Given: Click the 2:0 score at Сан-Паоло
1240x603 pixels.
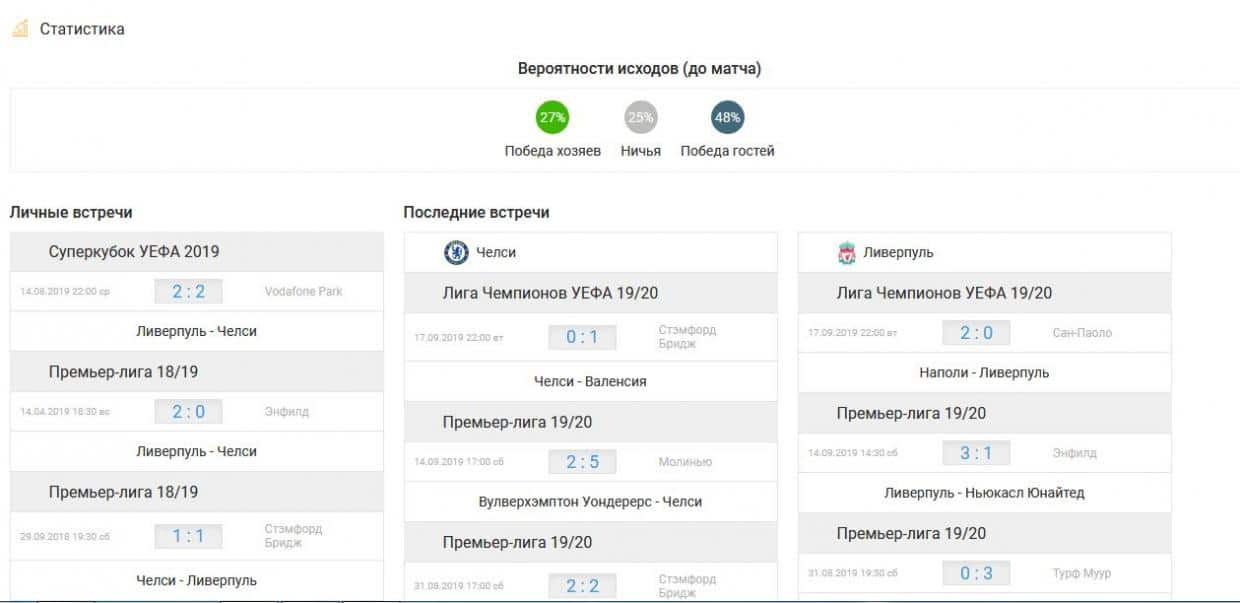Looking at the screenshot, I should (976, 332).
